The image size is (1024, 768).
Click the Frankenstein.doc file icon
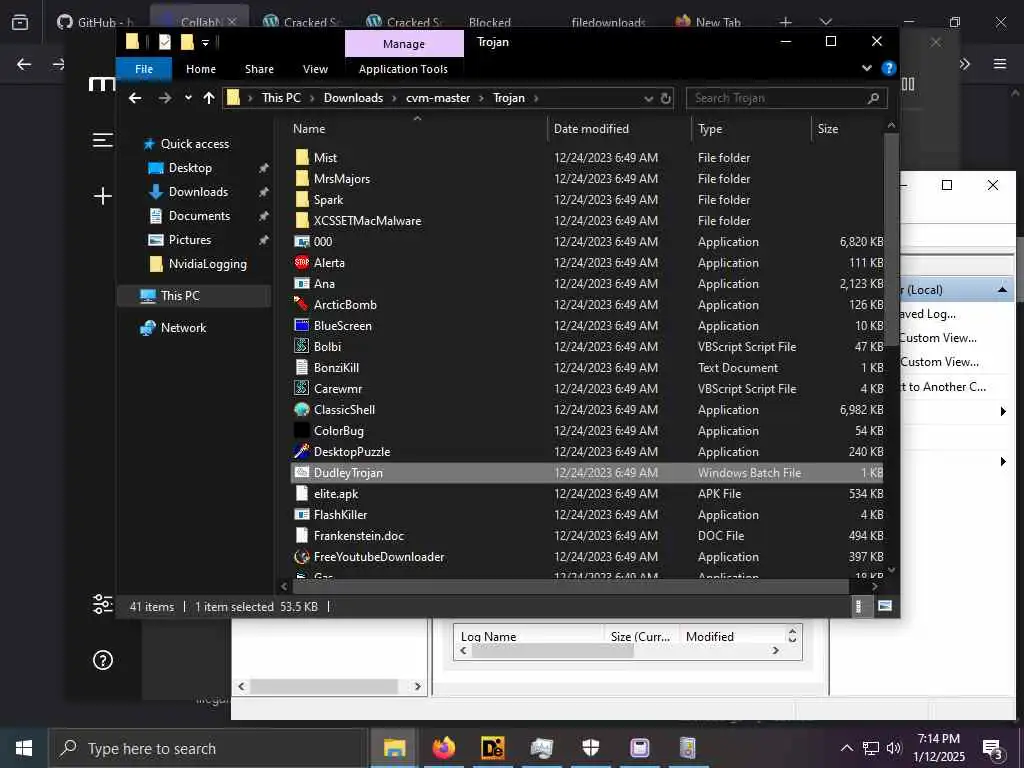click(302, 536)
